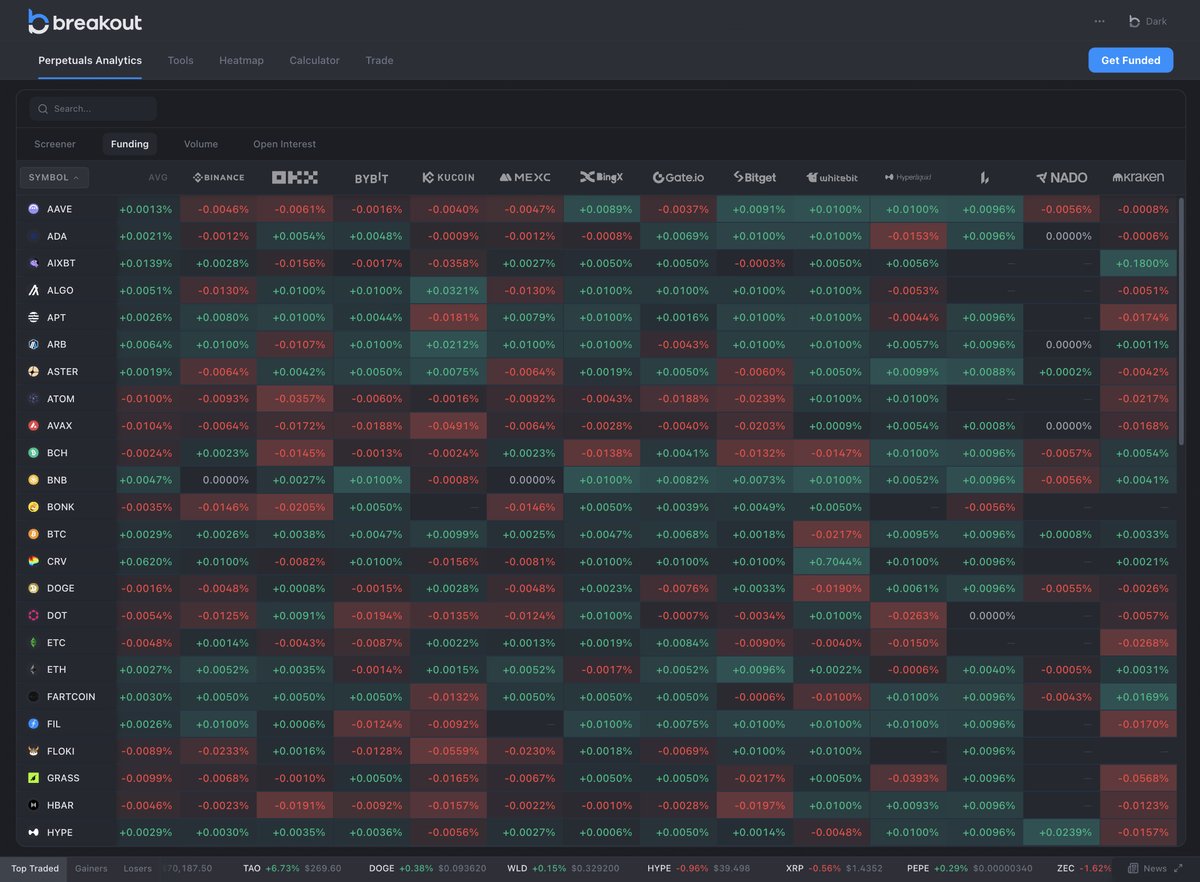Open Perpetuals Analytics tab
The image size is (1200, 882).
pyautogui.click(x=90, y=60)
